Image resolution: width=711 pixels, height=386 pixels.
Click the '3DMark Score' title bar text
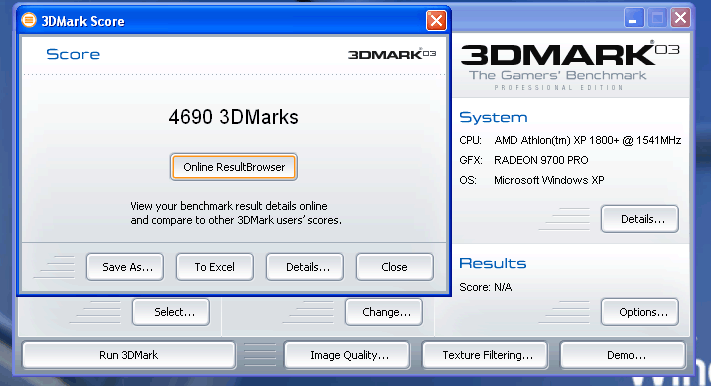tap(83, 21)
